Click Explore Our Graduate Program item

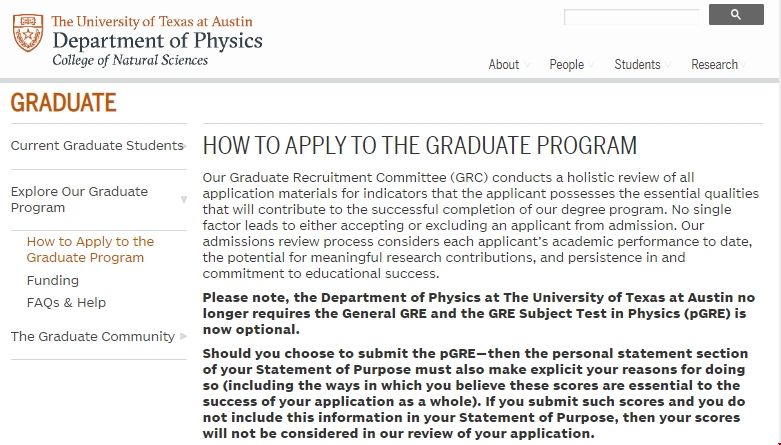pos(79,199)
